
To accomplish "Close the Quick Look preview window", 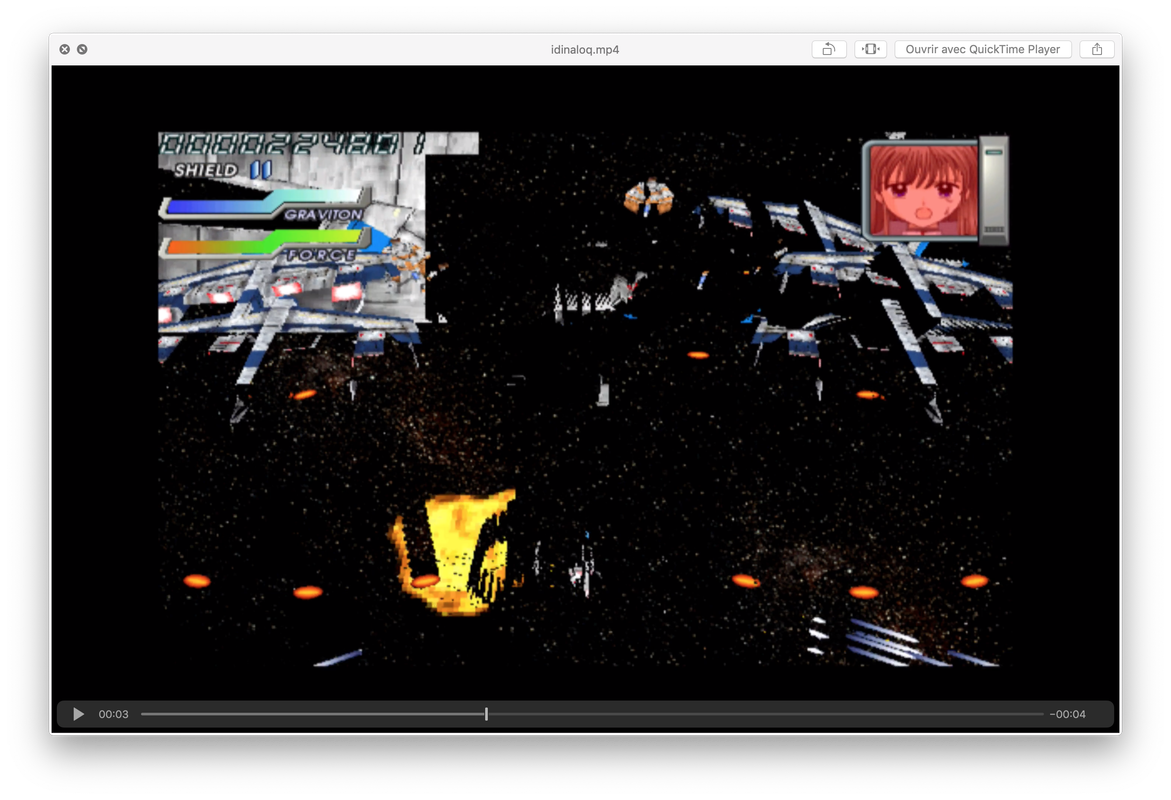I will (65, 49).
